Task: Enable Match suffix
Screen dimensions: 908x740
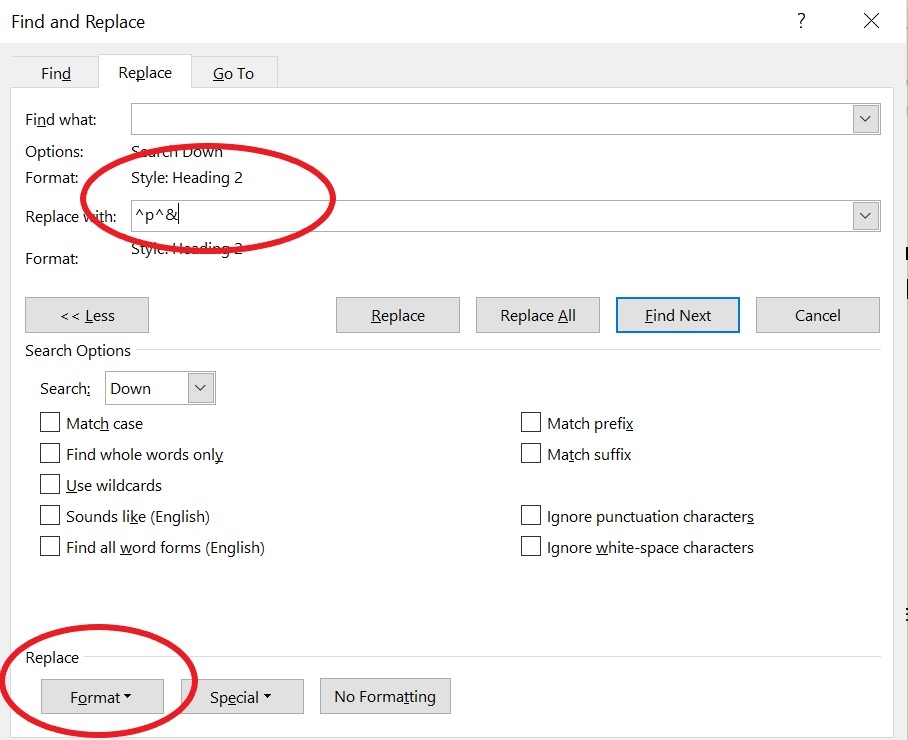Action: [x=530, y=453]
